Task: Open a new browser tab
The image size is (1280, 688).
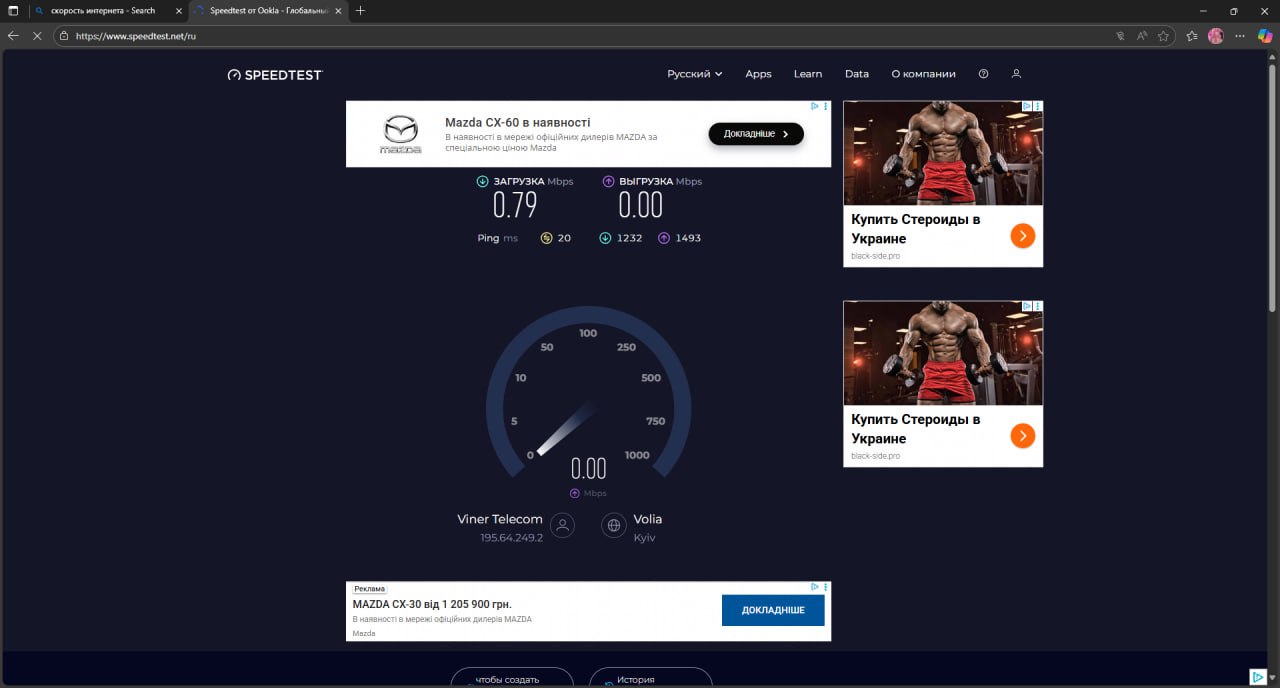Action: (x=360, y=11)
